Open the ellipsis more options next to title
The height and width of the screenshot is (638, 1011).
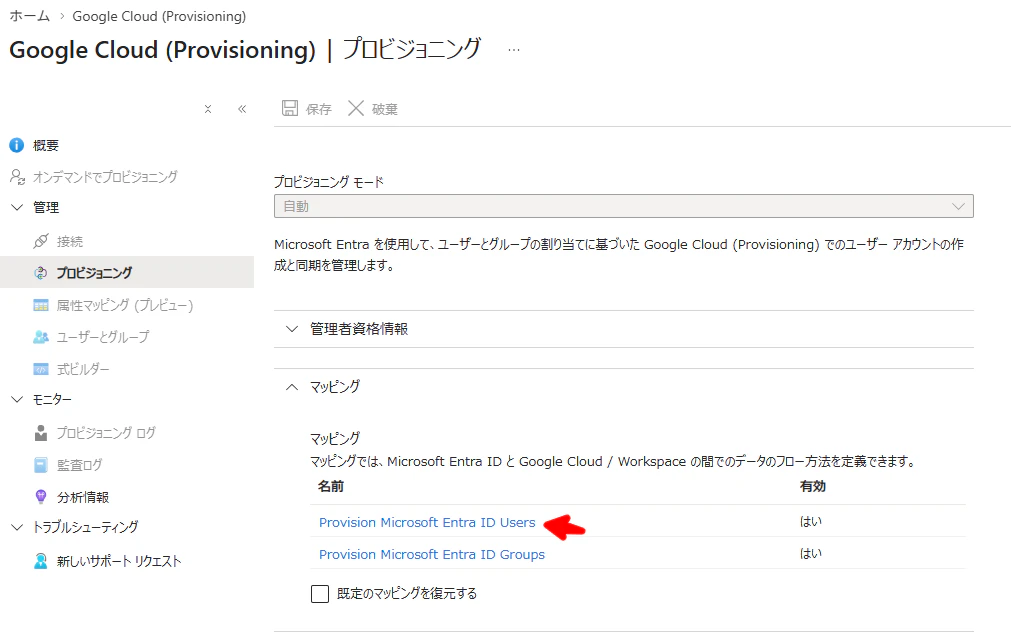(x=514, y=50)
